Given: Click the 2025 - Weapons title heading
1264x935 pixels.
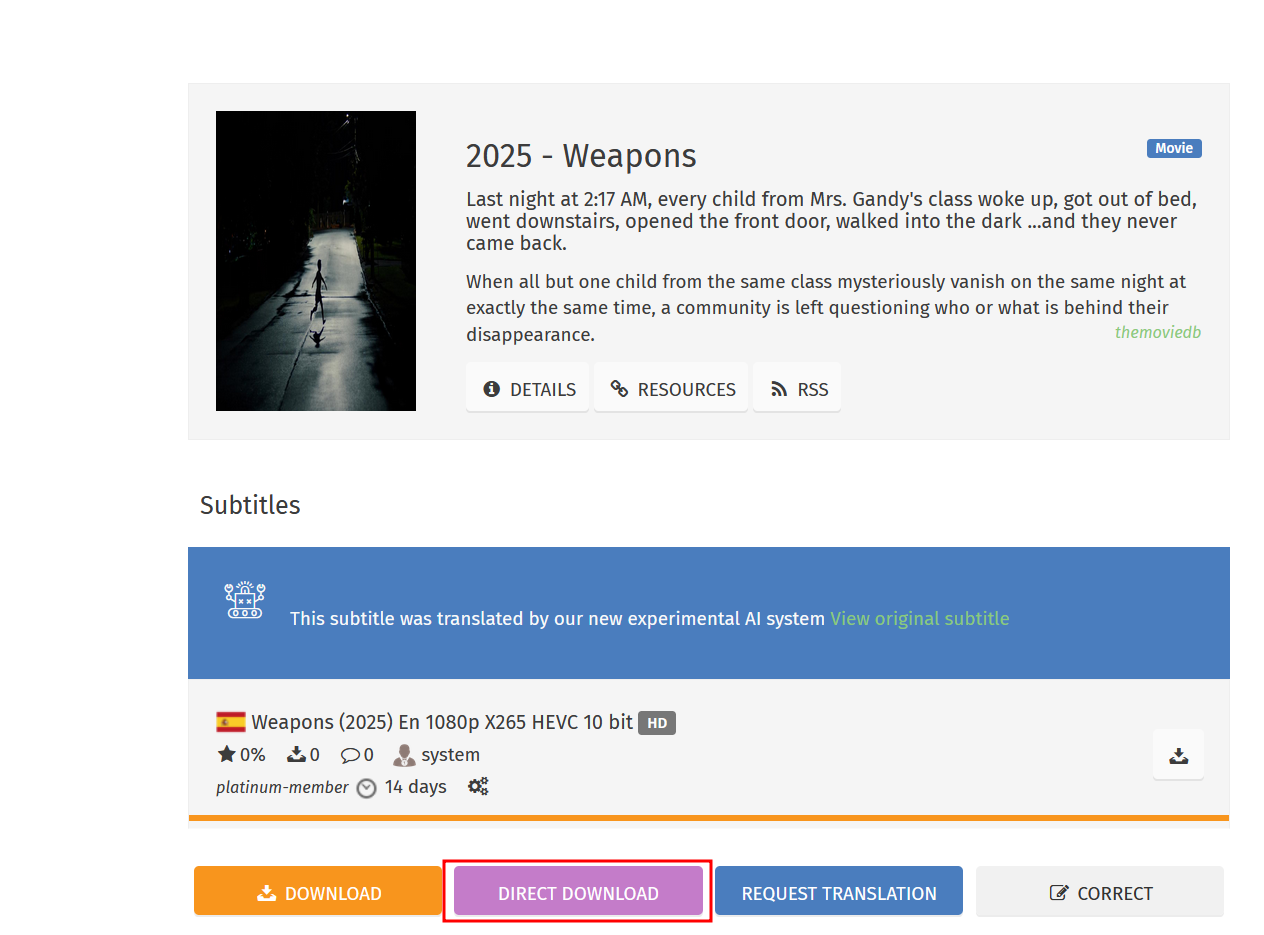Looking at the screenshot, I should 581,156.
